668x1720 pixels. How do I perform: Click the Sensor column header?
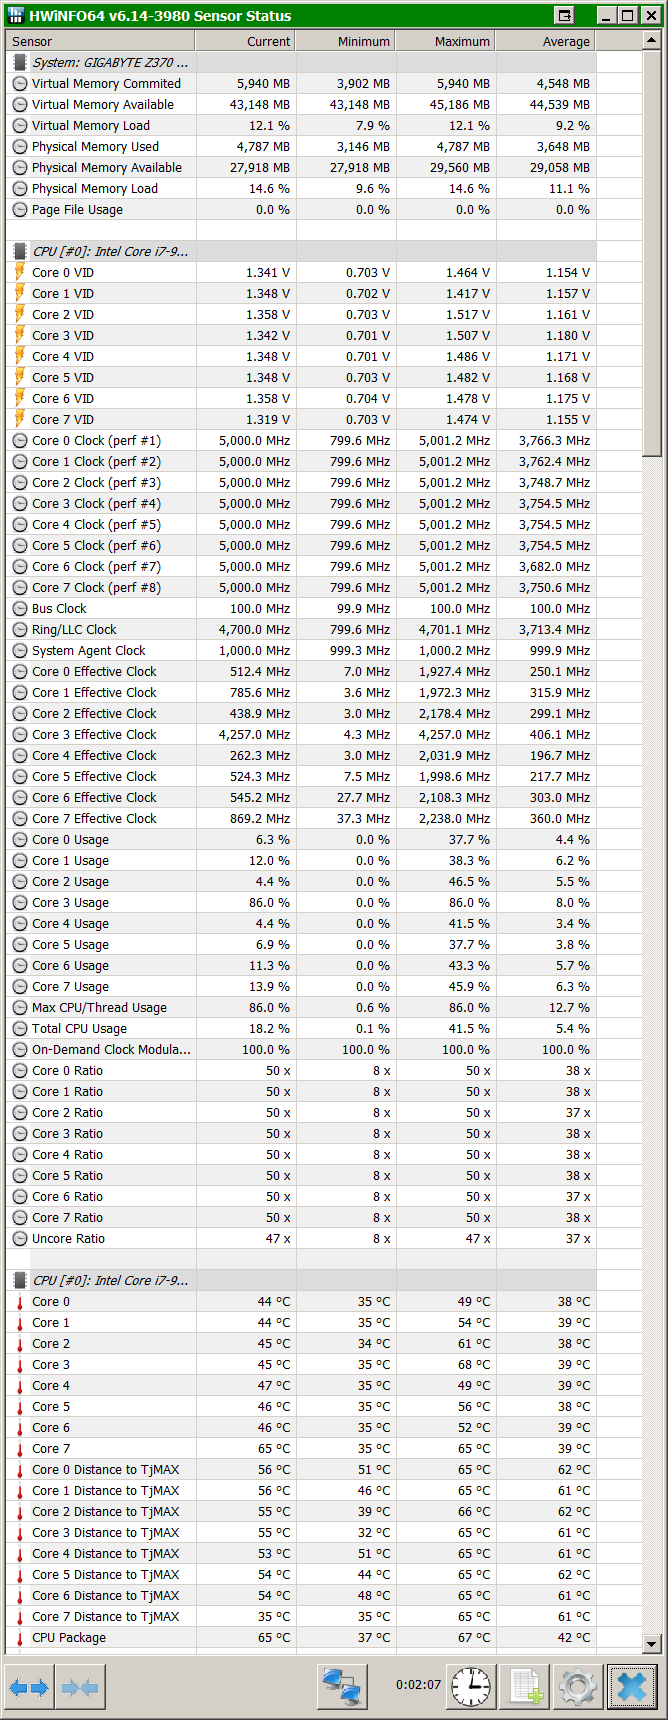point(99,41)
